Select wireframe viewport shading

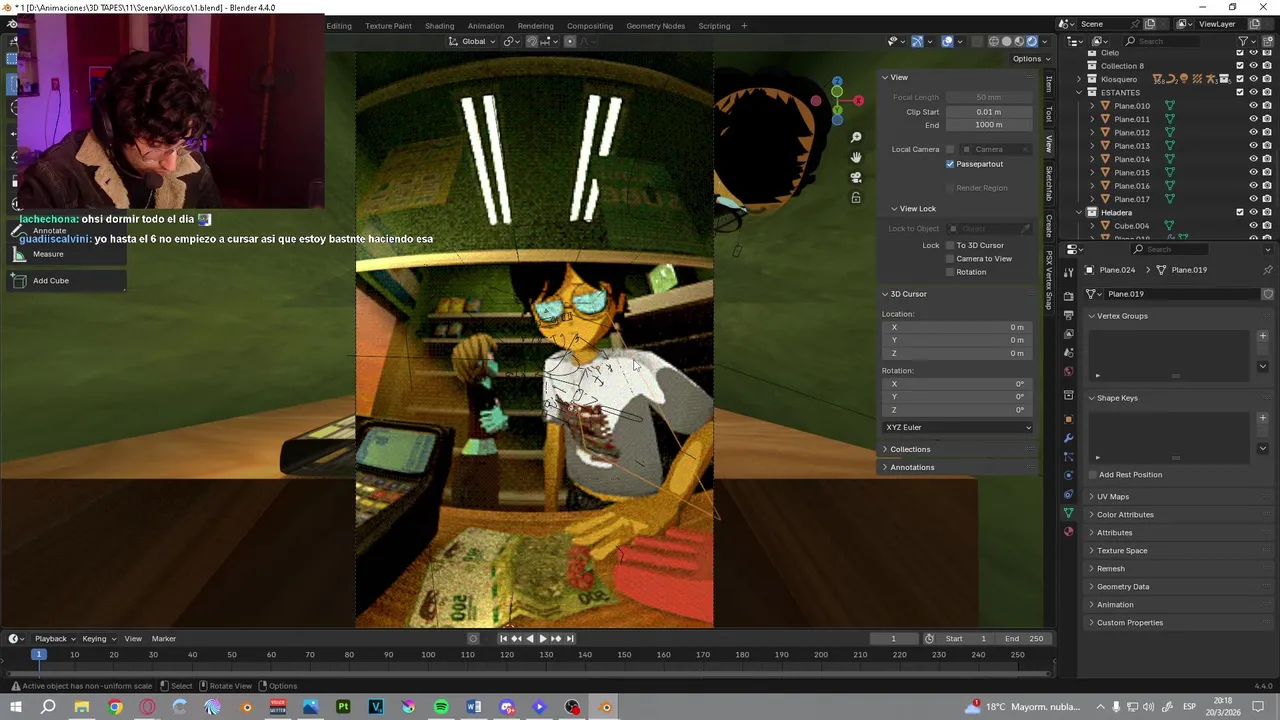pos(993,41)
